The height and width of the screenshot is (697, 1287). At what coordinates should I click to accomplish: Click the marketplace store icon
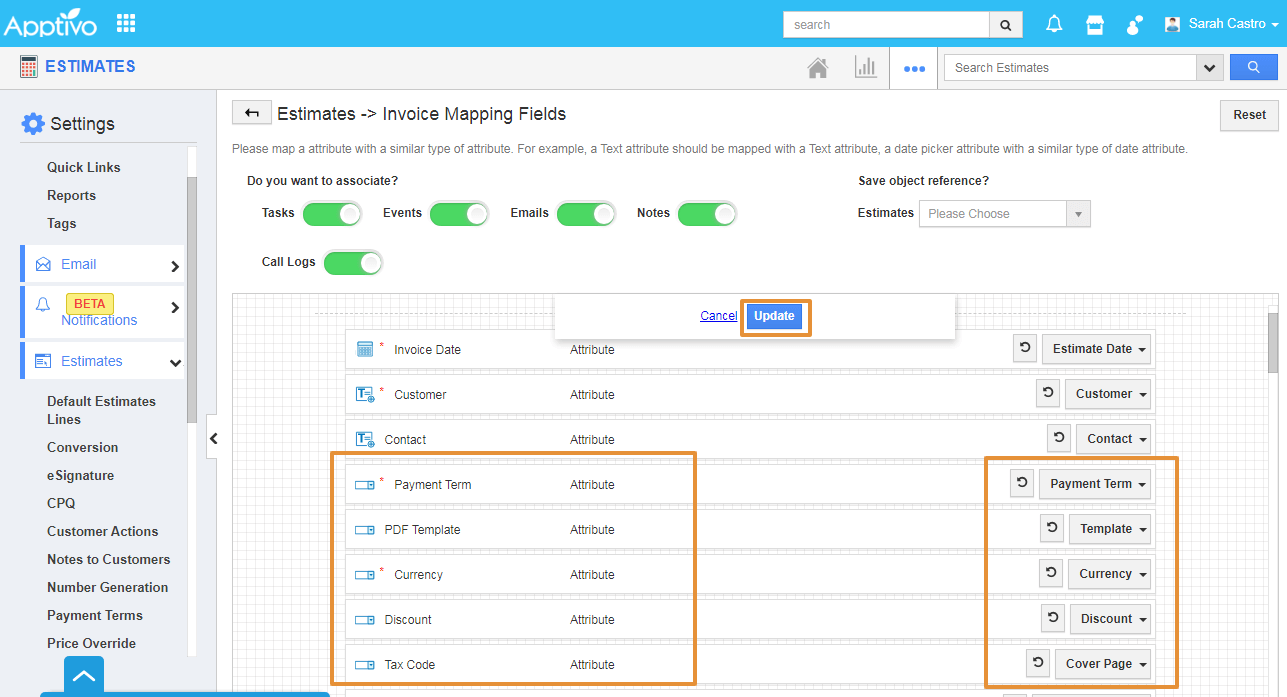point(1095,24)
